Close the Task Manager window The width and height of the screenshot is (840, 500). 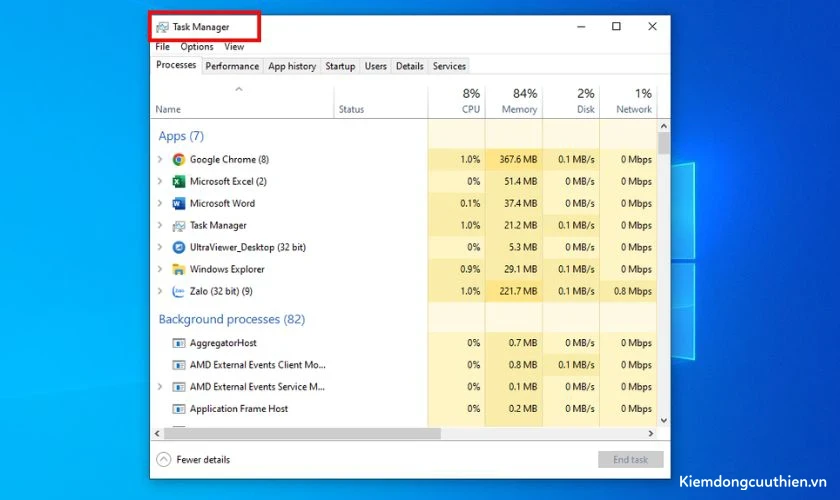(x=652, y=26)
